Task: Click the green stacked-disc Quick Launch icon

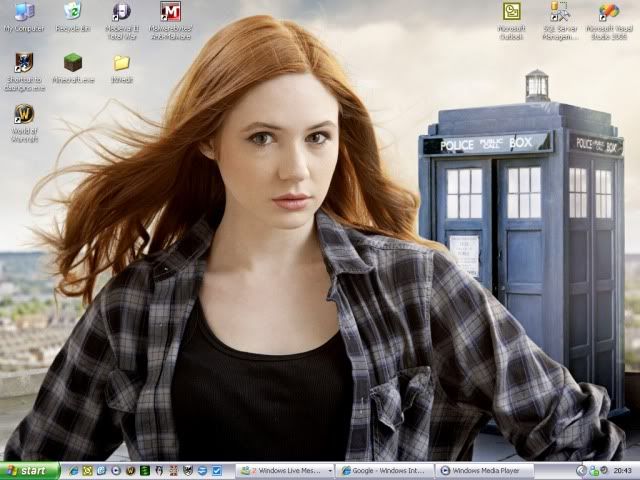Action: coord(145,471)
